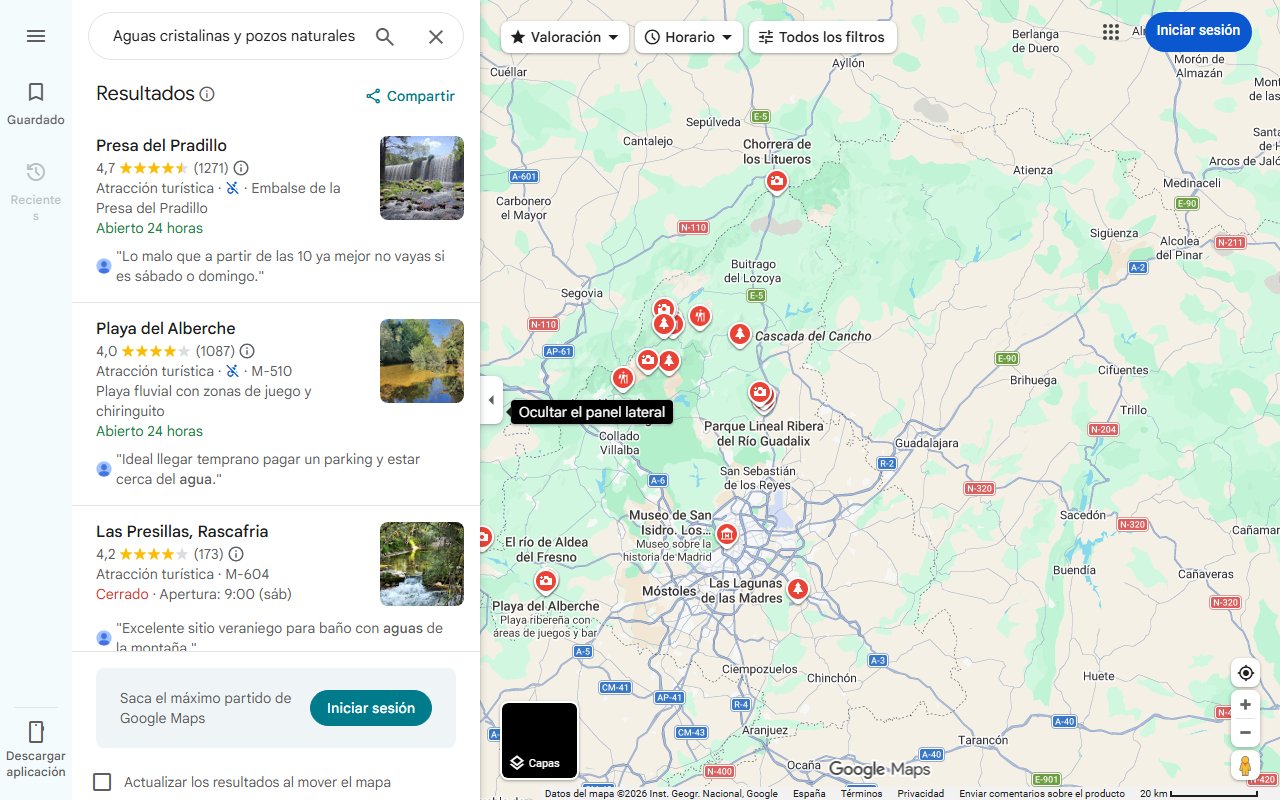Click the info icon next to Resultados
The image size is (1280, 800).
[x=207, y=93]
